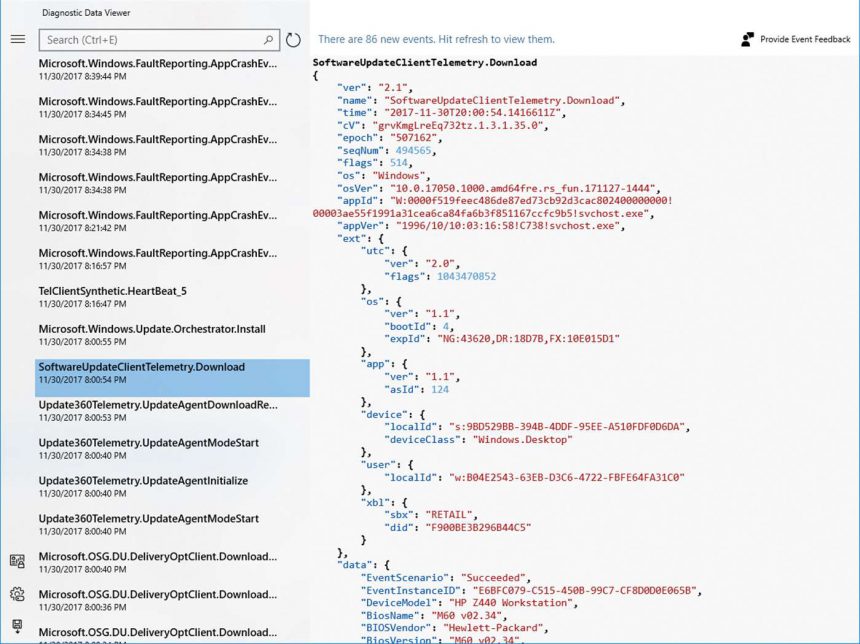Refresh the event list with circular arrow
Screen dimensions: 860x644
293,39
